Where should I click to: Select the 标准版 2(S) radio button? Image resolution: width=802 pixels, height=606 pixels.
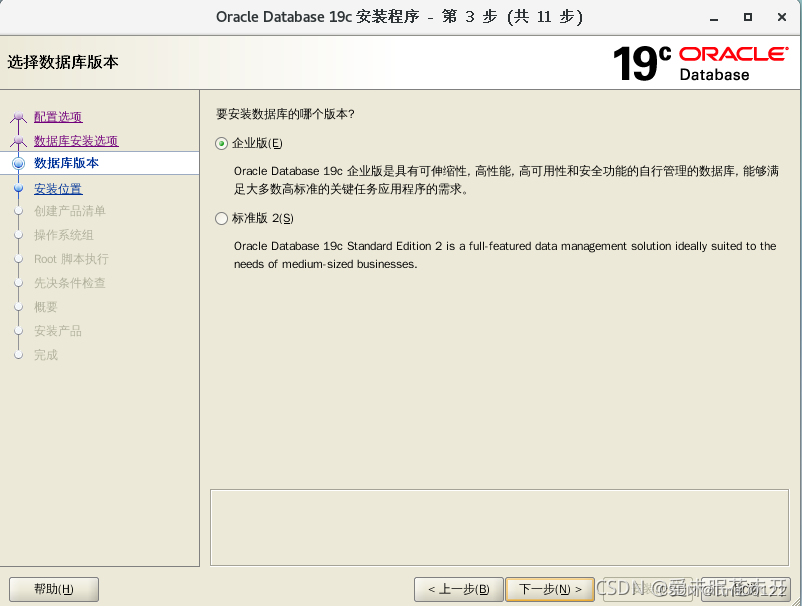coord(221,219)
